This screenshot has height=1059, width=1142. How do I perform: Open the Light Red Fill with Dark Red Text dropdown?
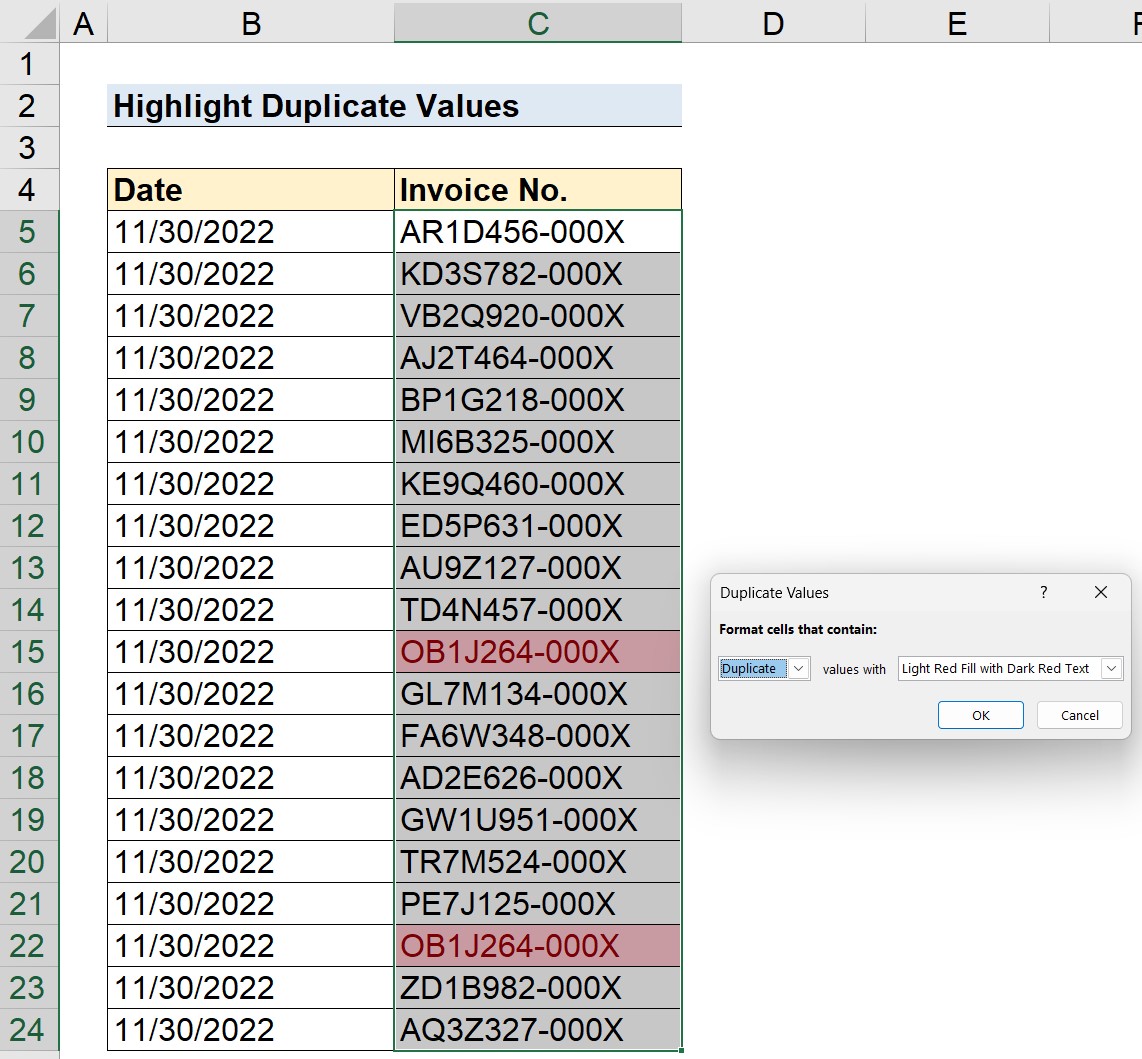1112,668
